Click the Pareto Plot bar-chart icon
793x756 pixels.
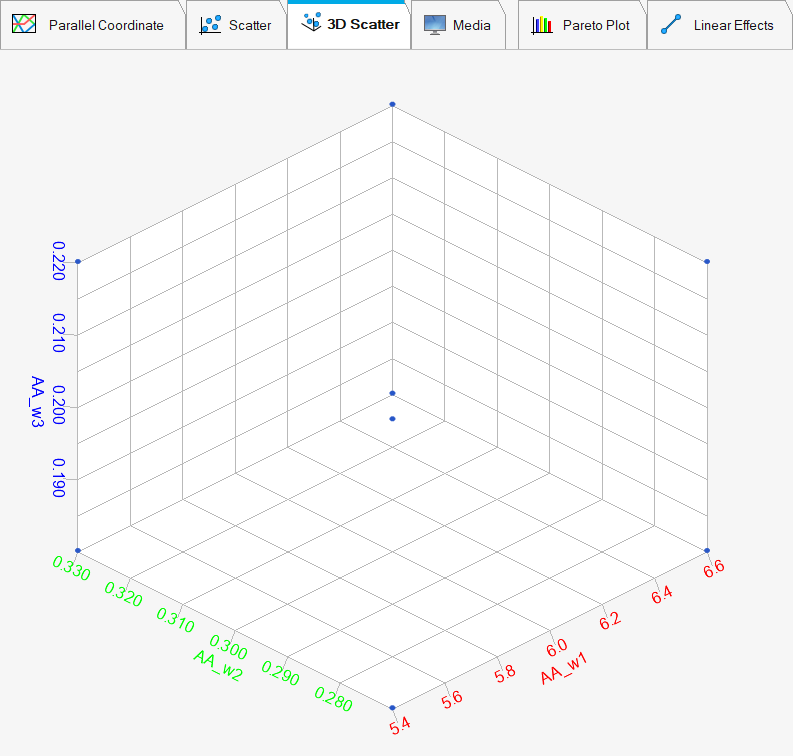click(x=542, y=25)
